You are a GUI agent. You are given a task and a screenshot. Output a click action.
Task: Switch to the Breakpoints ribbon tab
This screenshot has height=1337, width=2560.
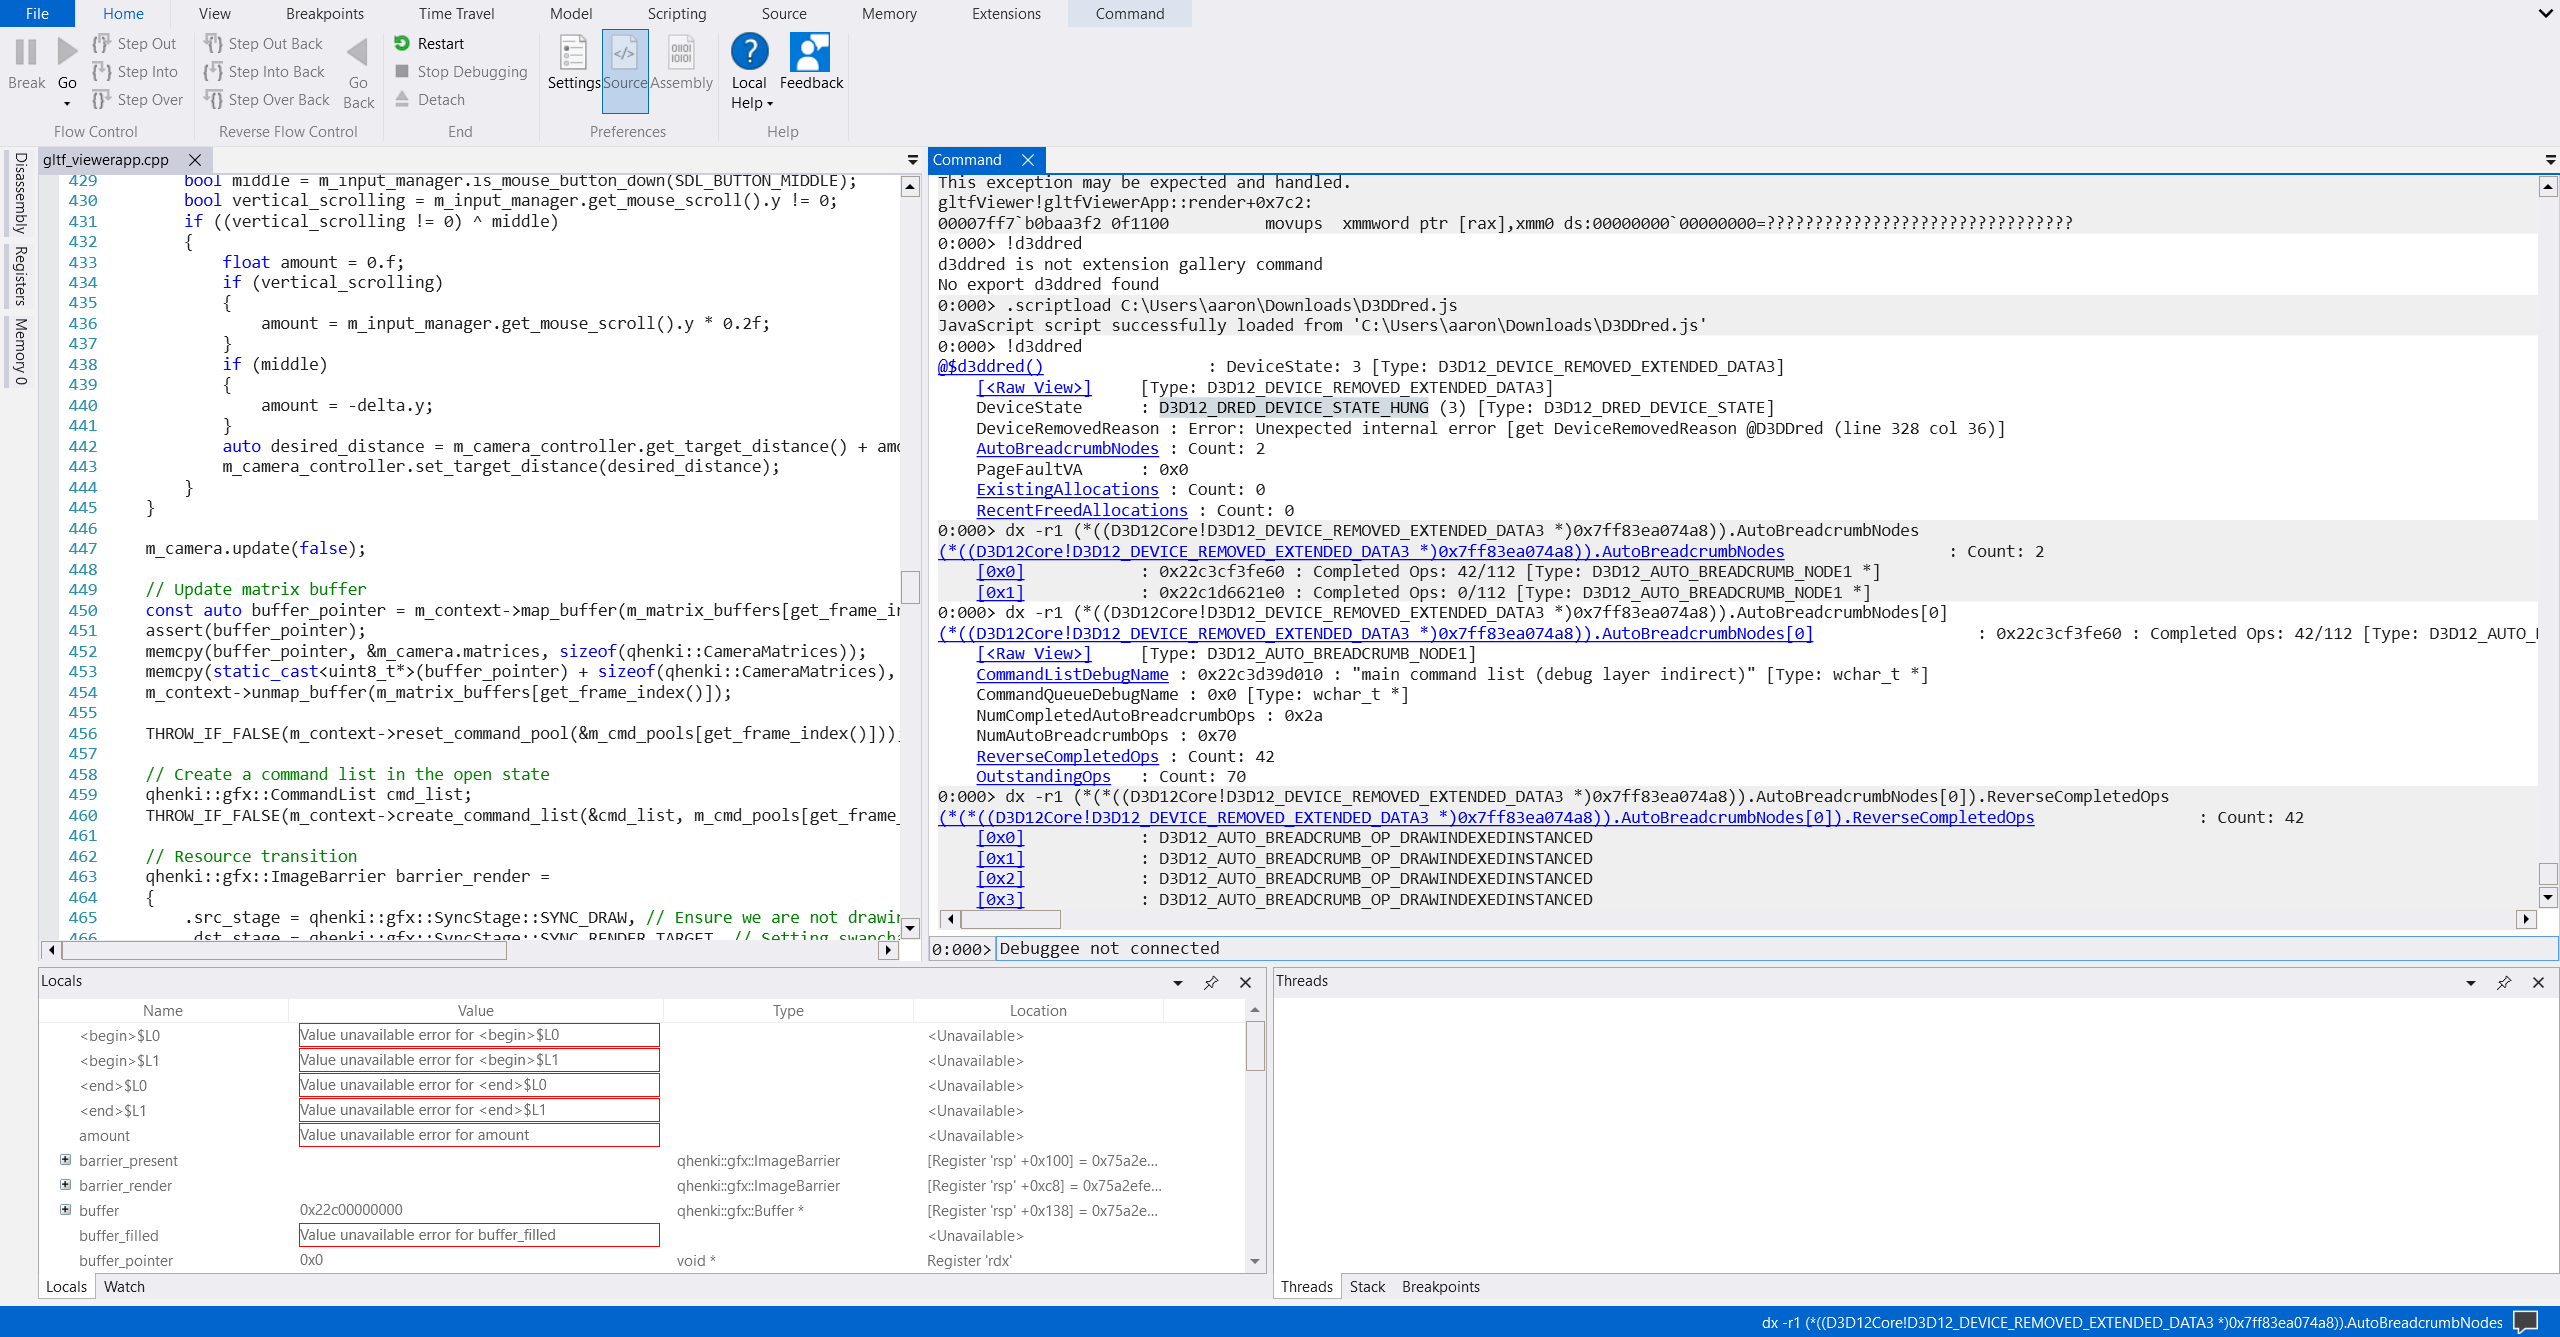click(325, 13)
